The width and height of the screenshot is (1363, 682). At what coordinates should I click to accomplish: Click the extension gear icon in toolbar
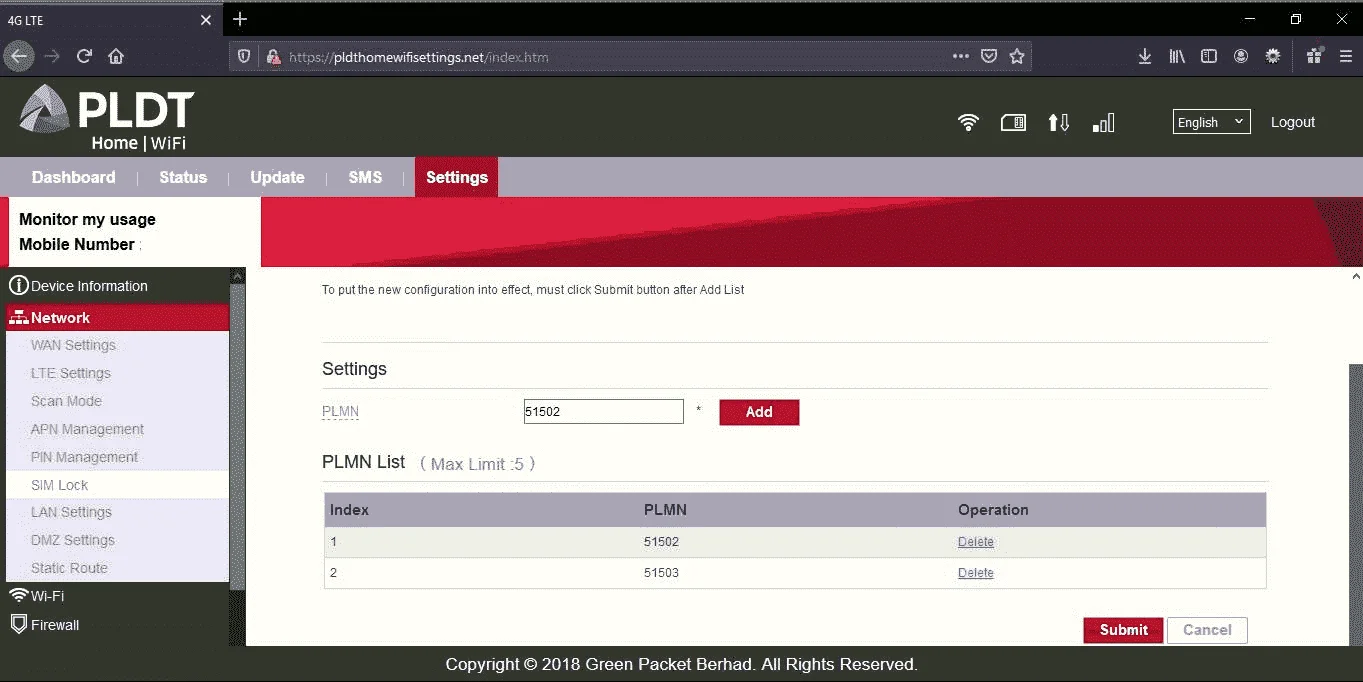tap(1273, 56)
